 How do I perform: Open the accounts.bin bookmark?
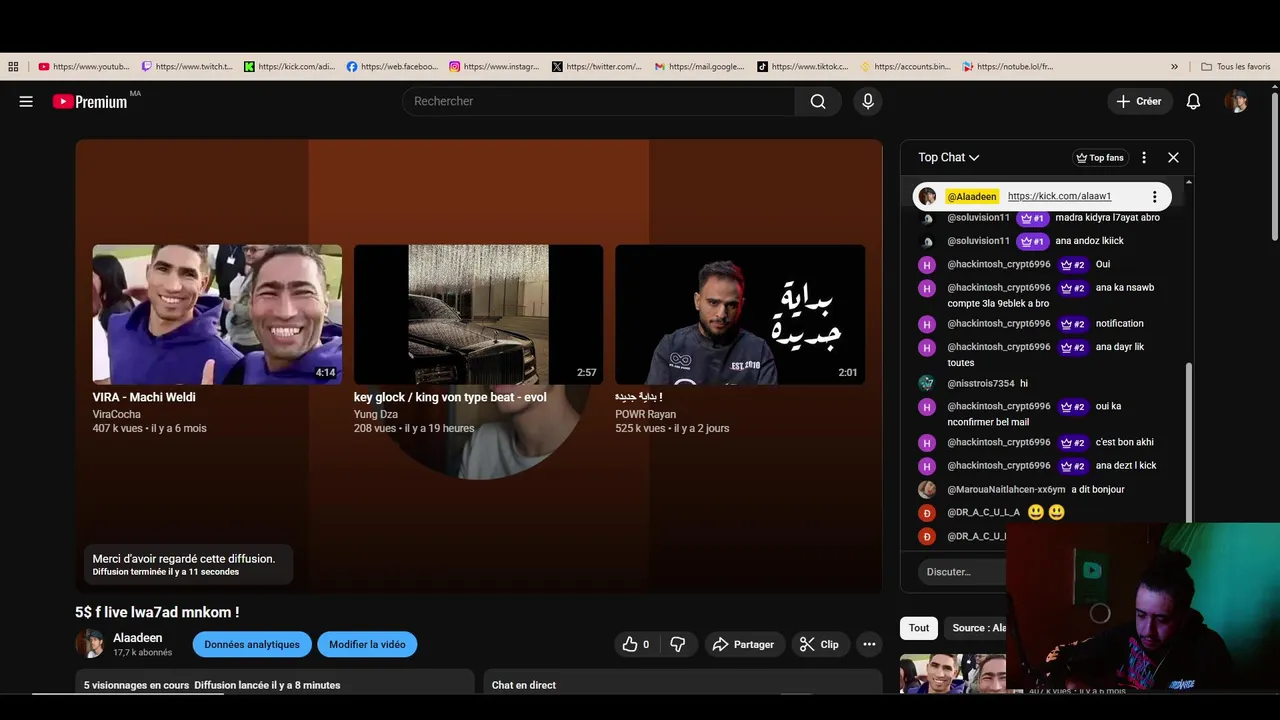point(906,67)
